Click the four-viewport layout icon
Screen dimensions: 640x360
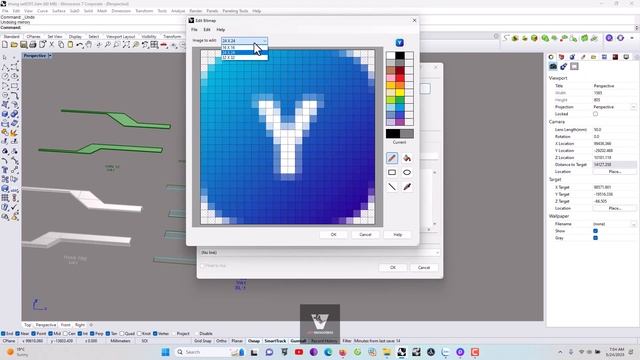click(154, 44)
